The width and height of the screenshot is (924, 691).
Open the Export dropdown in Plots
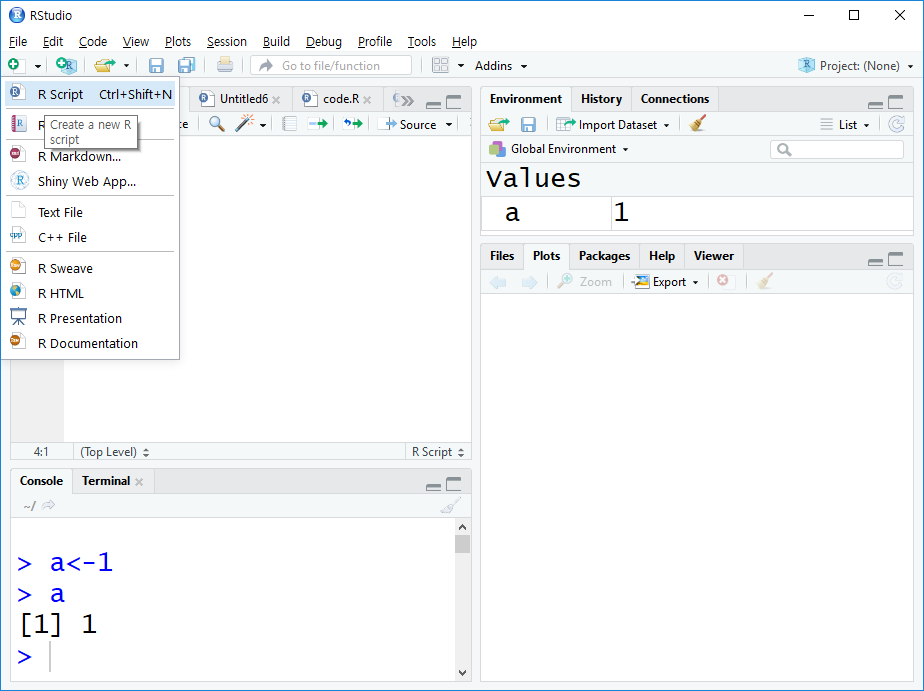pyautogui.click(x=665, y=282)
